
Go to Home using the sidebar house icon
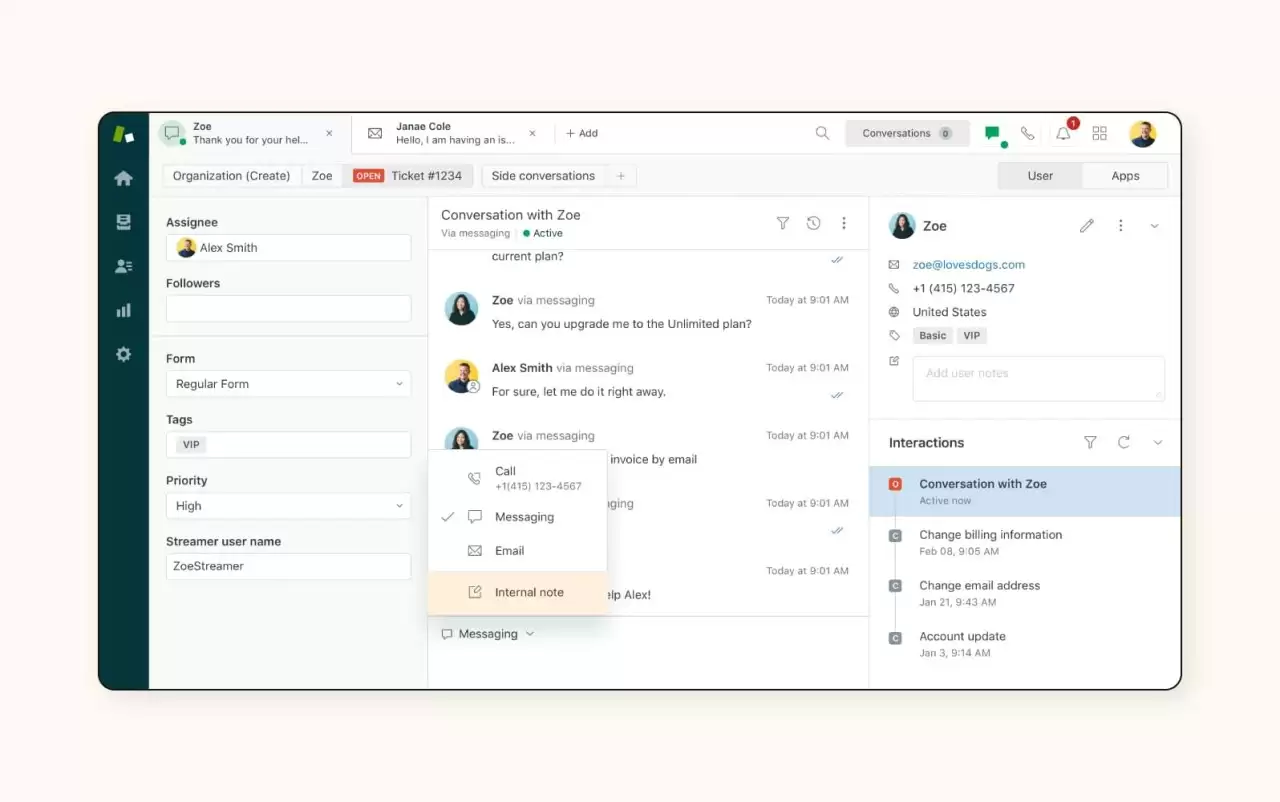[x=122, y=177]
